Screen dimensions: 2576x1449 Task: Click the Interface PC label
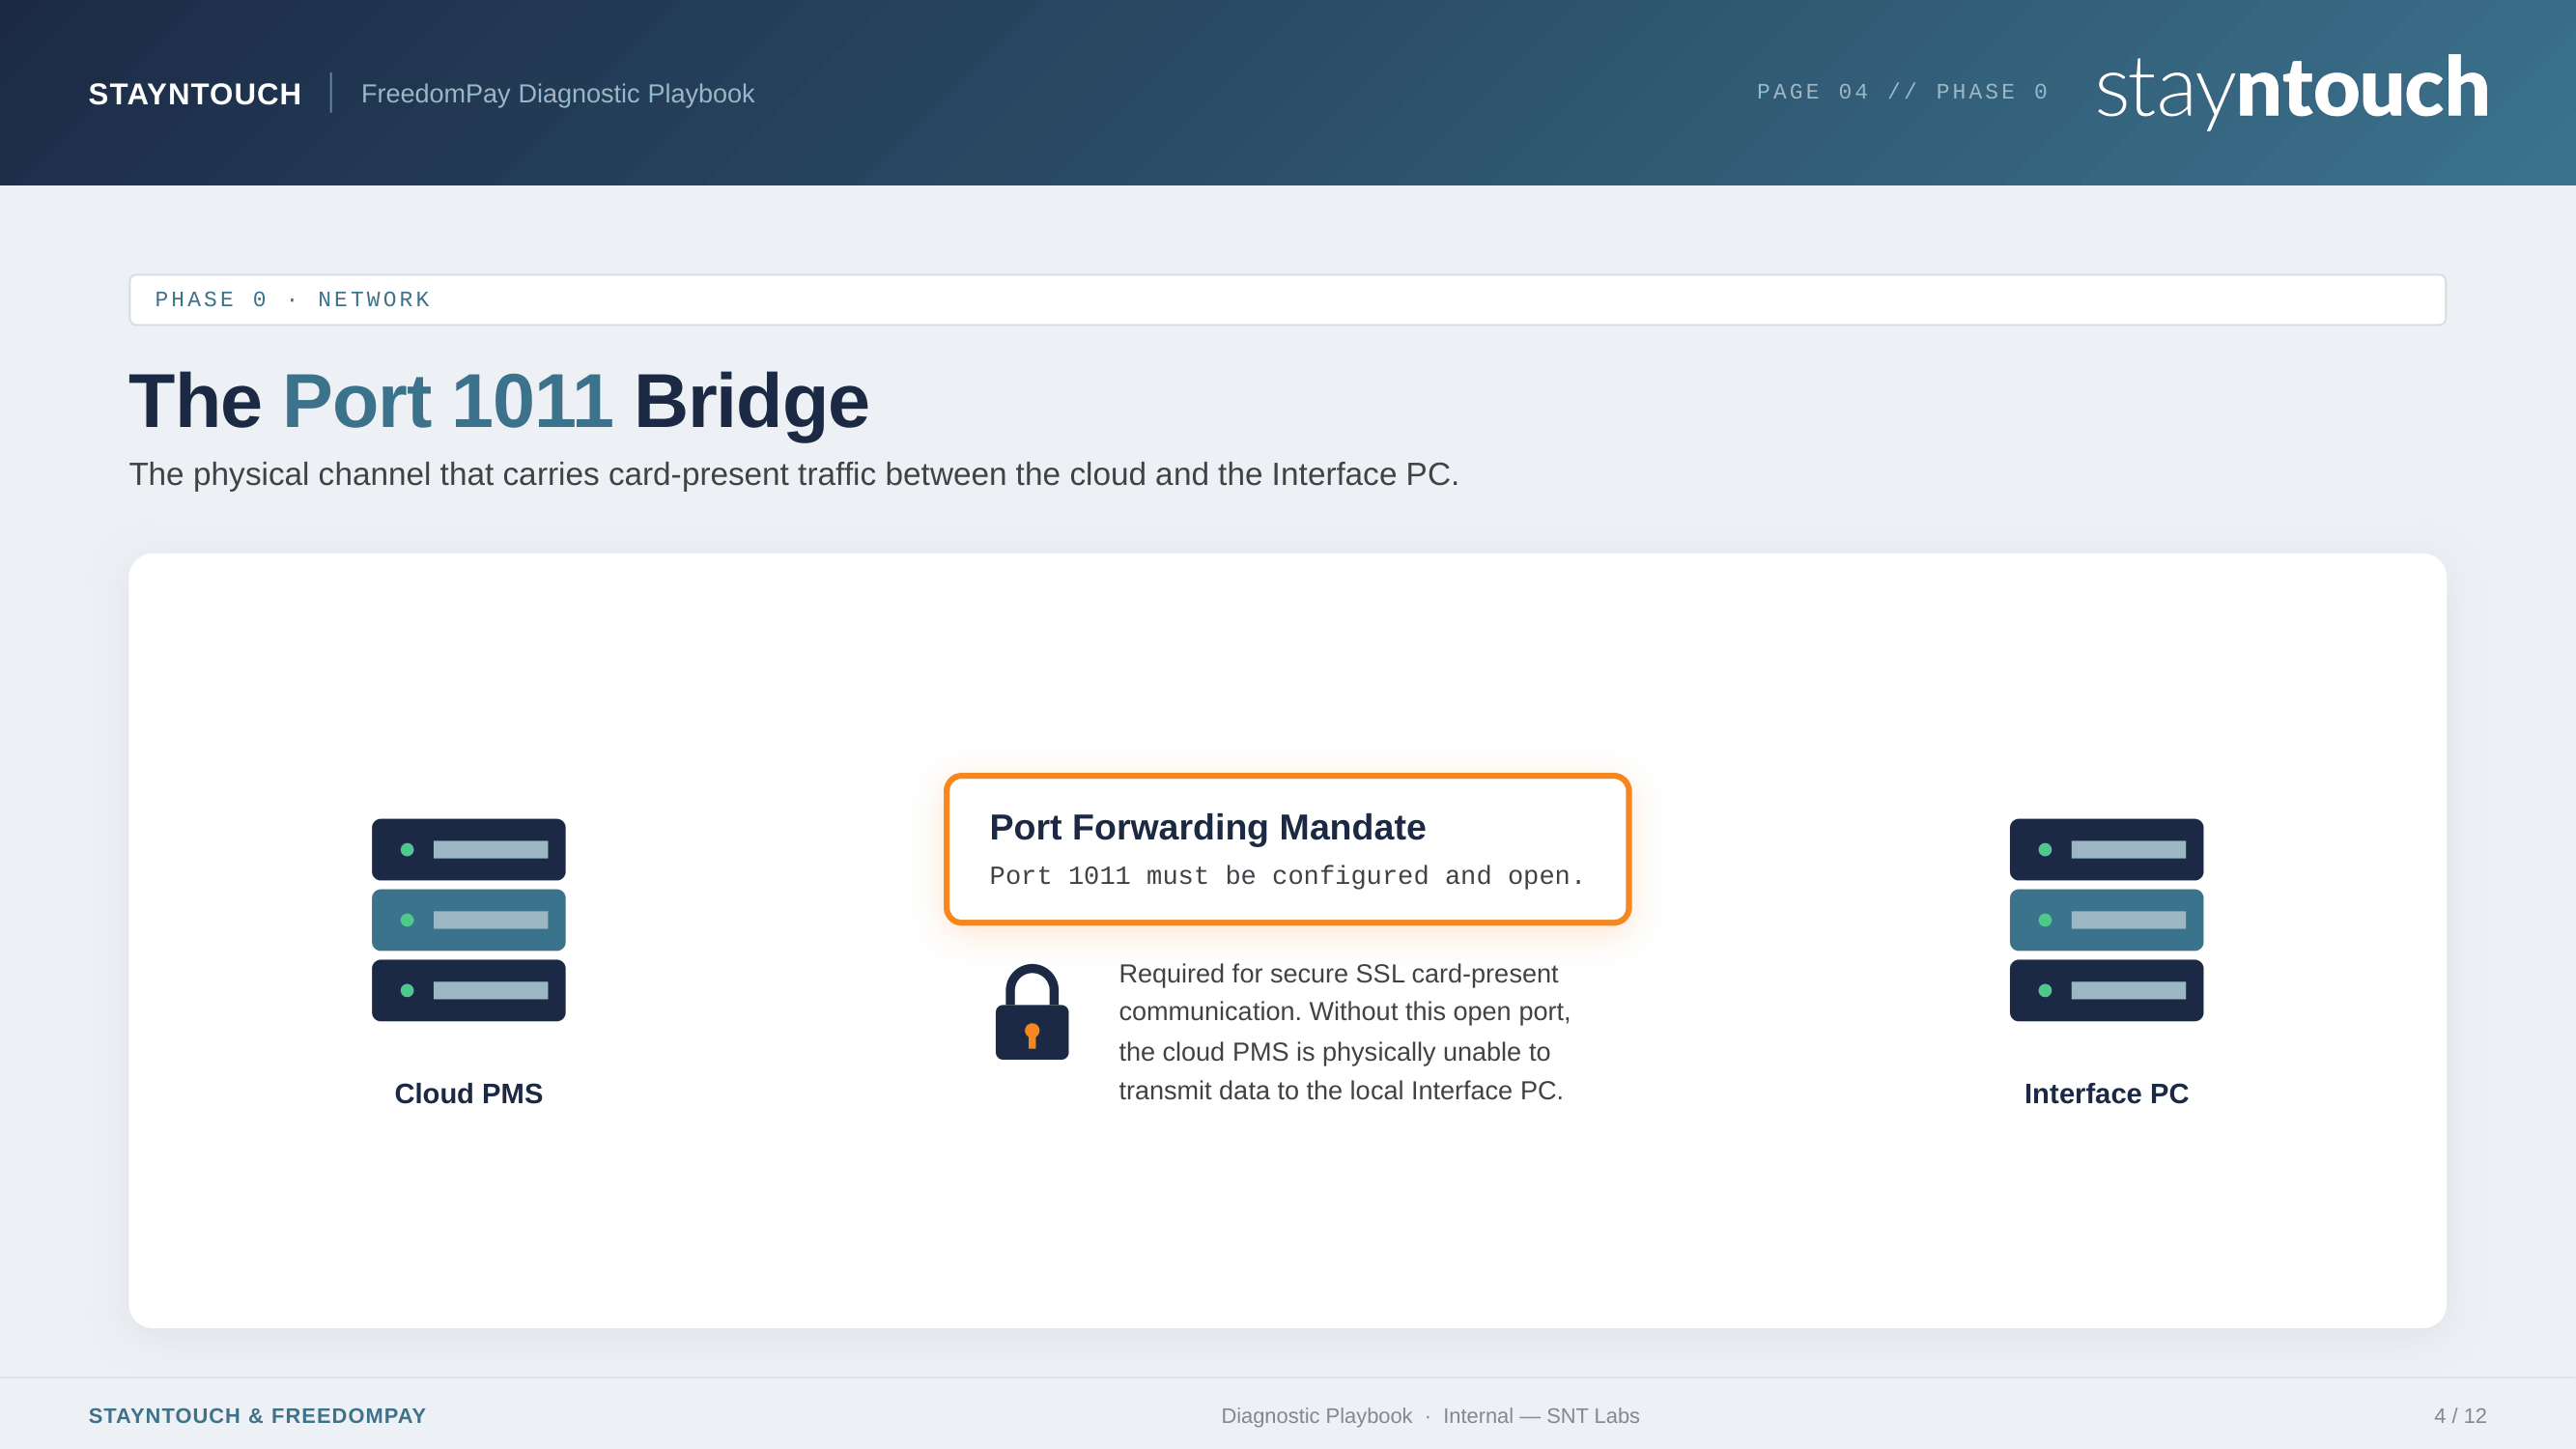tap(2106, 1093)
